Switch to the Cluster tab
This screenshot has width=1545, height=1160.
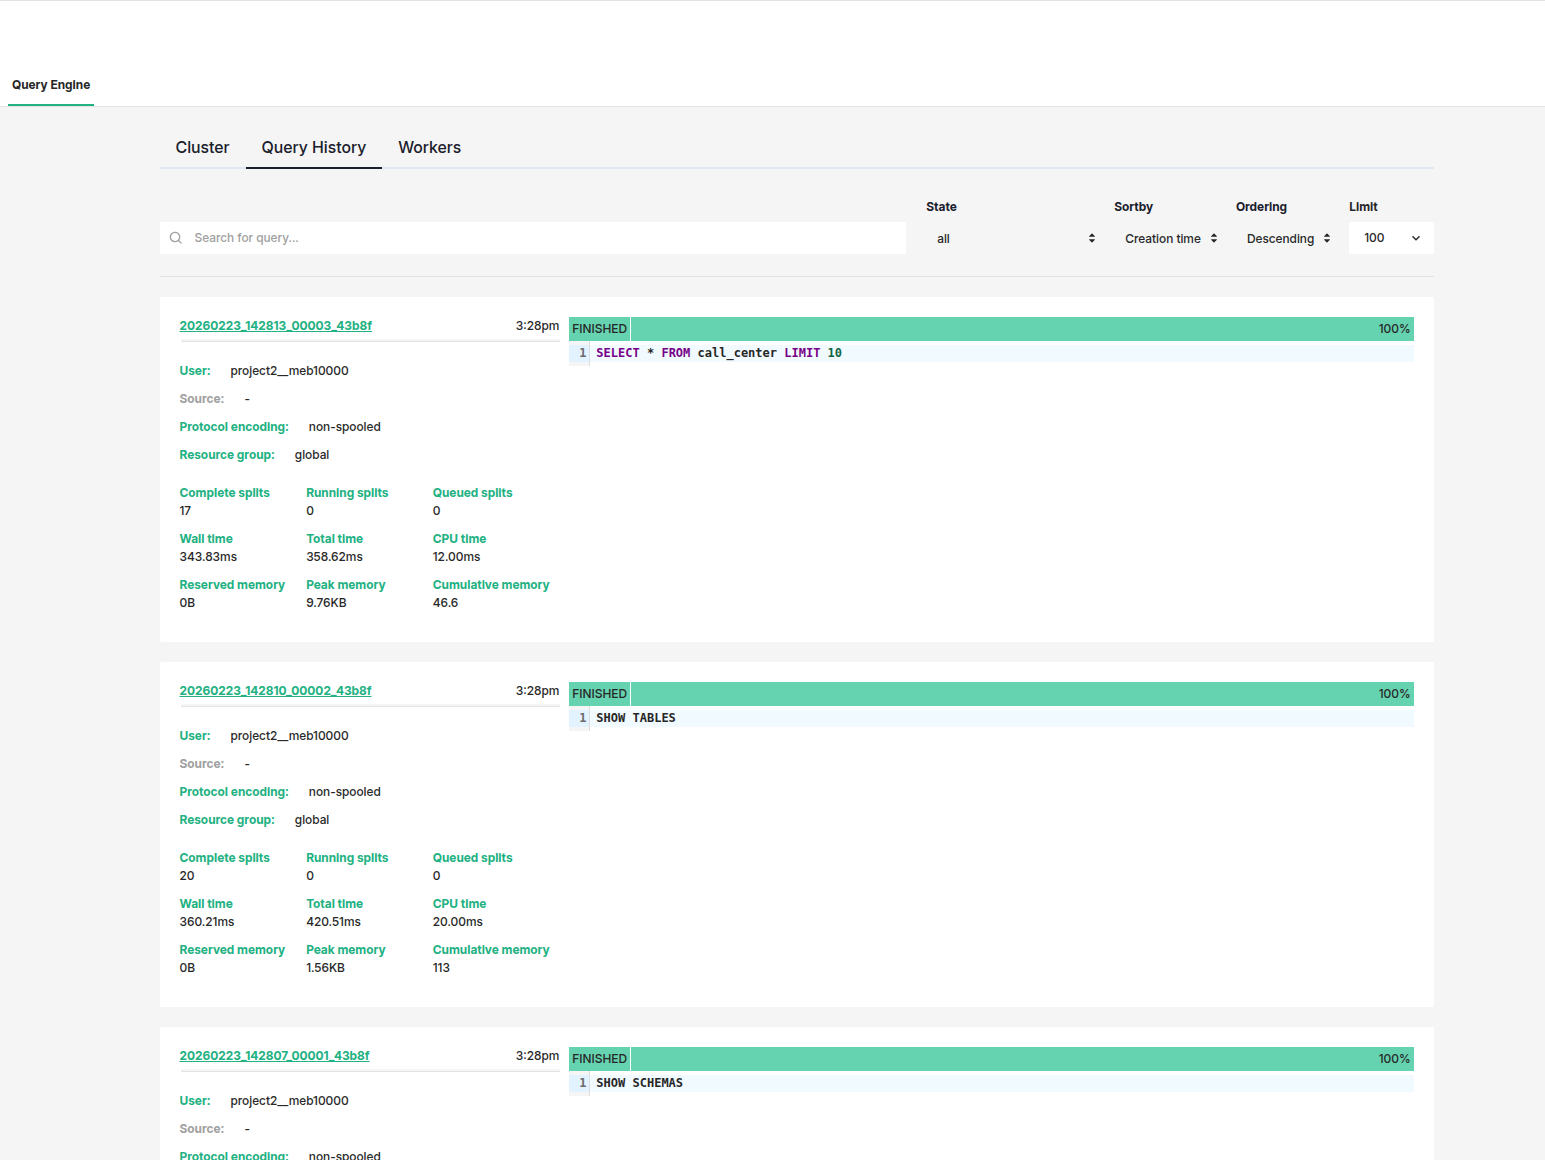(202, 147)
